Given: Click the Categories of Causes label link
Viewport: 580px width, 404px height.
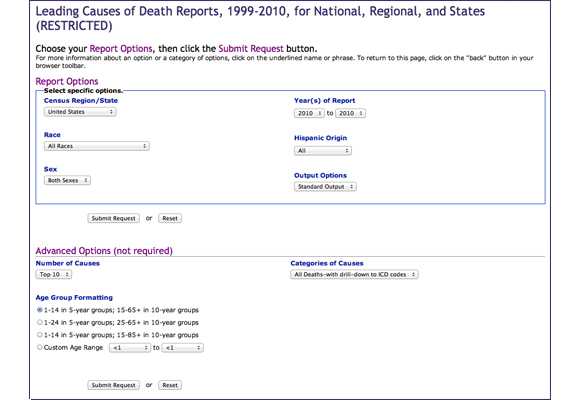Looking at the screenshot, I should [327, 263].
